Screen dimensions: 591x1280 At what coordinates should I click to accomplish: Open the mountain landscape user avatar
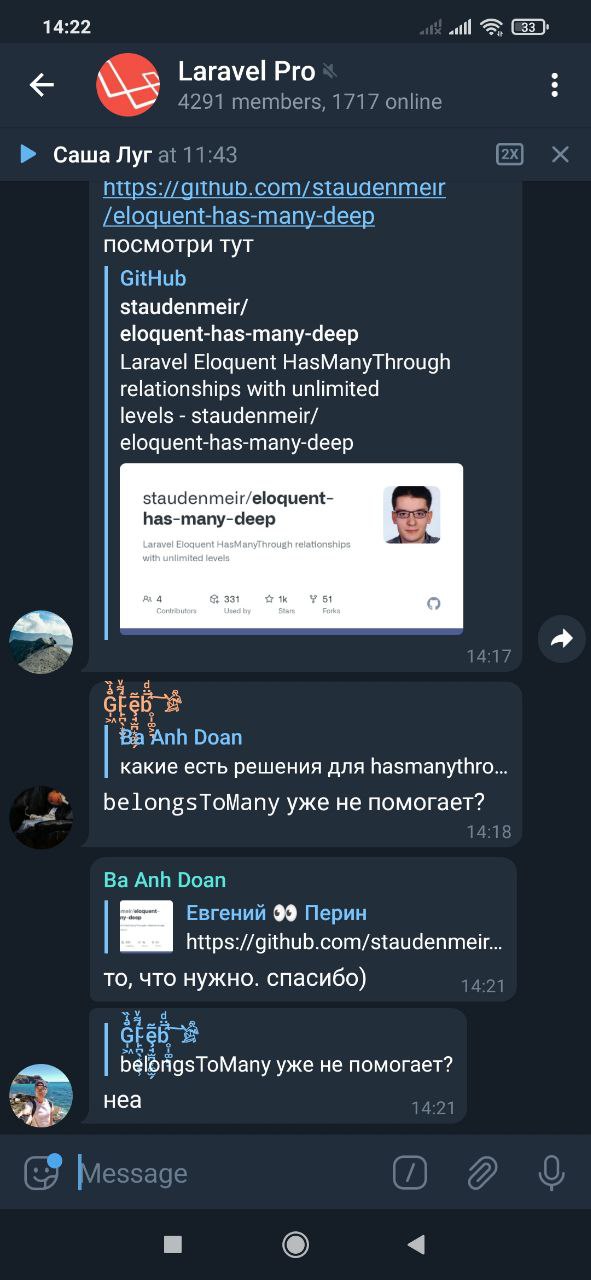41,642
